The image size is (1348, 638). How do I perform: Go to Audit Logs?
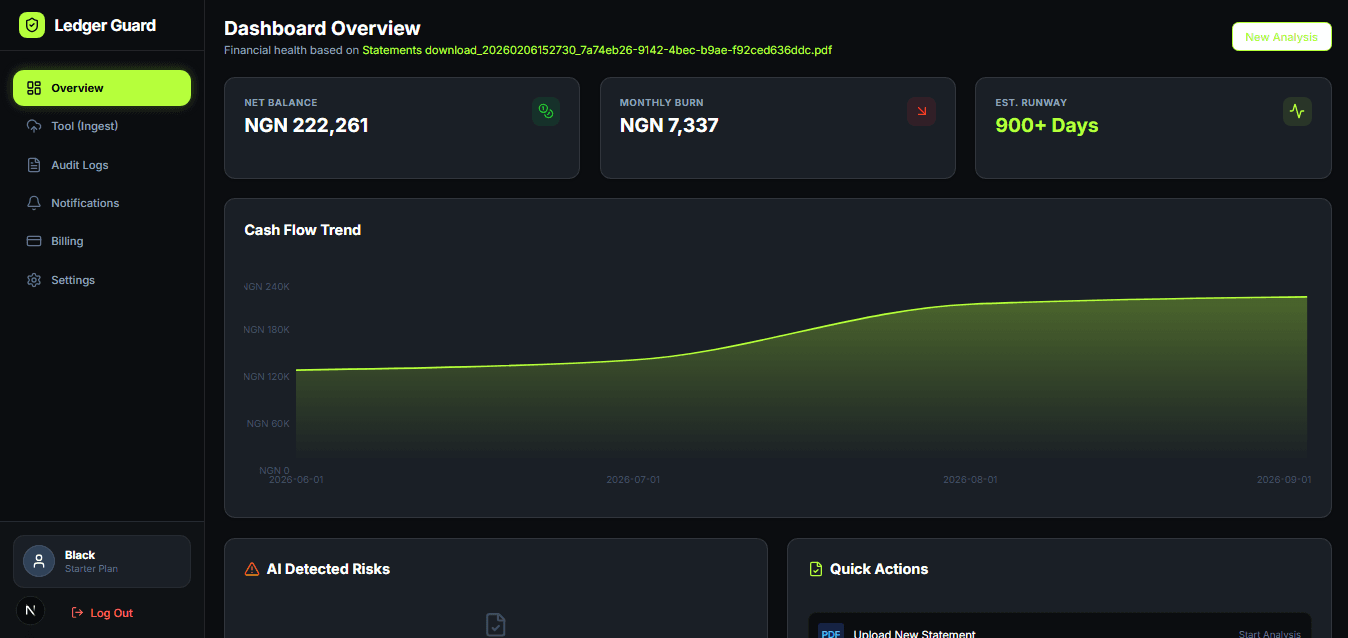(102, 165)
